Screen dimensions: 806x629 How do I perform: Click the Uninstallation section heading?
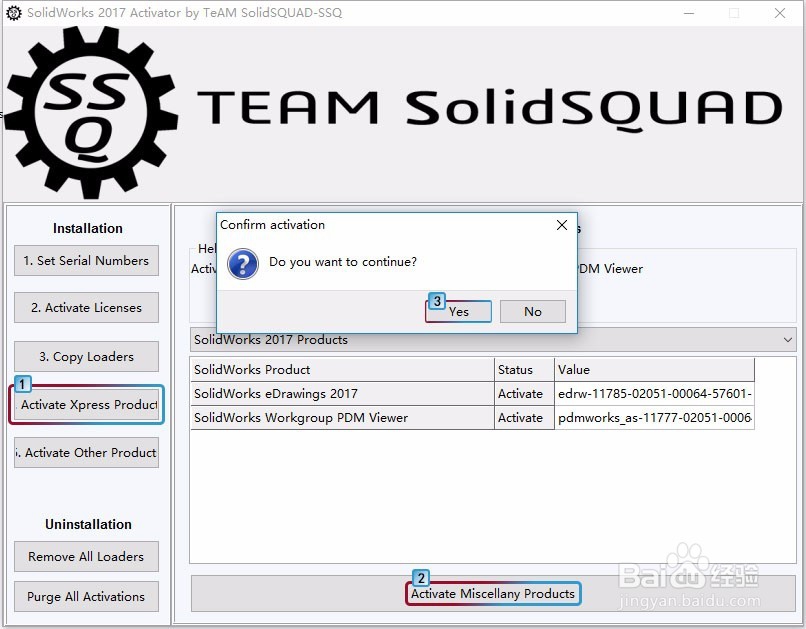(x=88, y=524)
